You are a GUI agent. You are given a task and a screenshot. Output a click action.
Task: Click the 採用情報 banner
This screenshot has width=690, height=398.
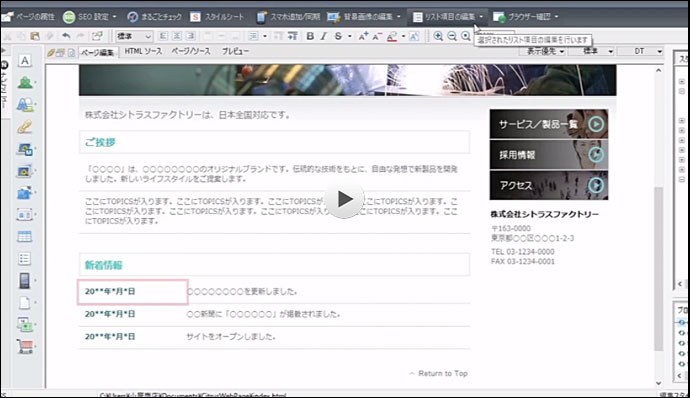(x=549, y=155)
